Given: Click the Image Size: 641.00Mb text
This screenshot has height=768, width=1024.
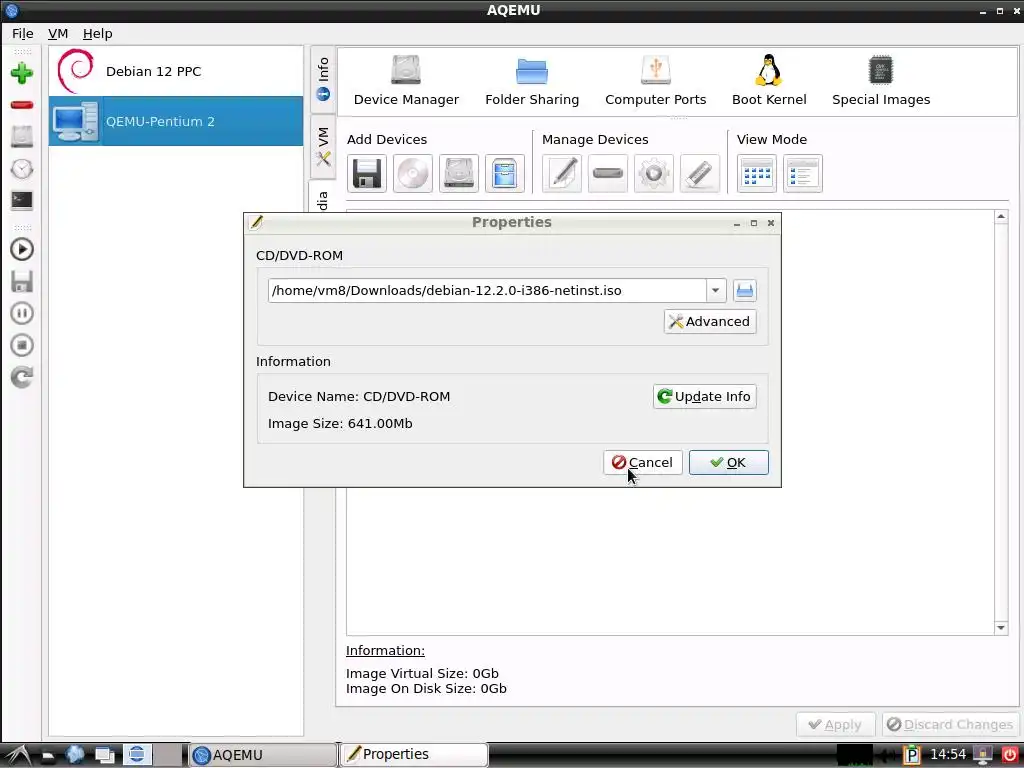Looking at the screenshot, I should tap(340, 424).
